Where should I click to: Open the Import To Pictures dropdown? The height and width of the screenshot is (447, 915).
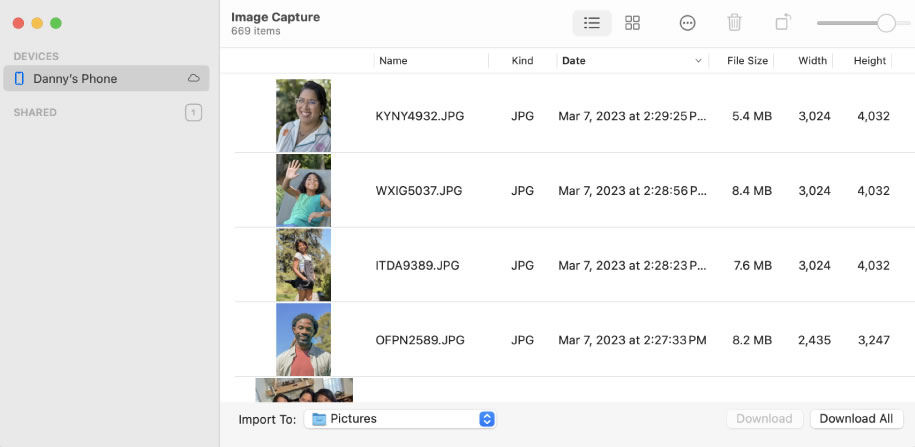click(400, 419)
